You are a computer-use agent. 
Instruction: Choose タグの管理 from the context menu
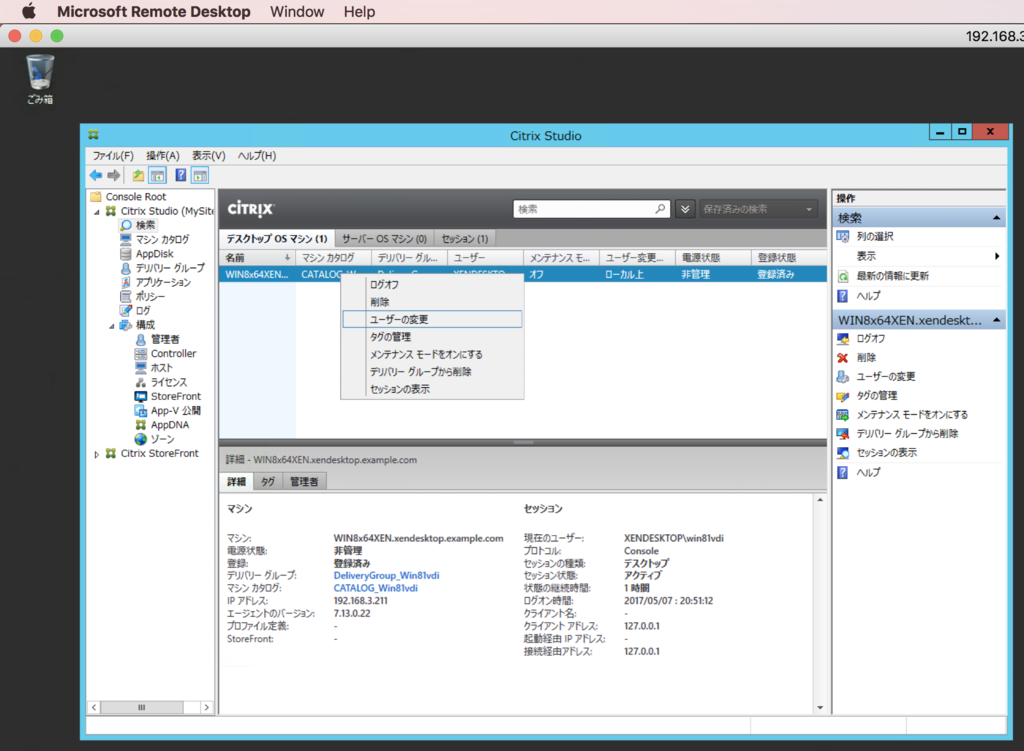(432, 336)
